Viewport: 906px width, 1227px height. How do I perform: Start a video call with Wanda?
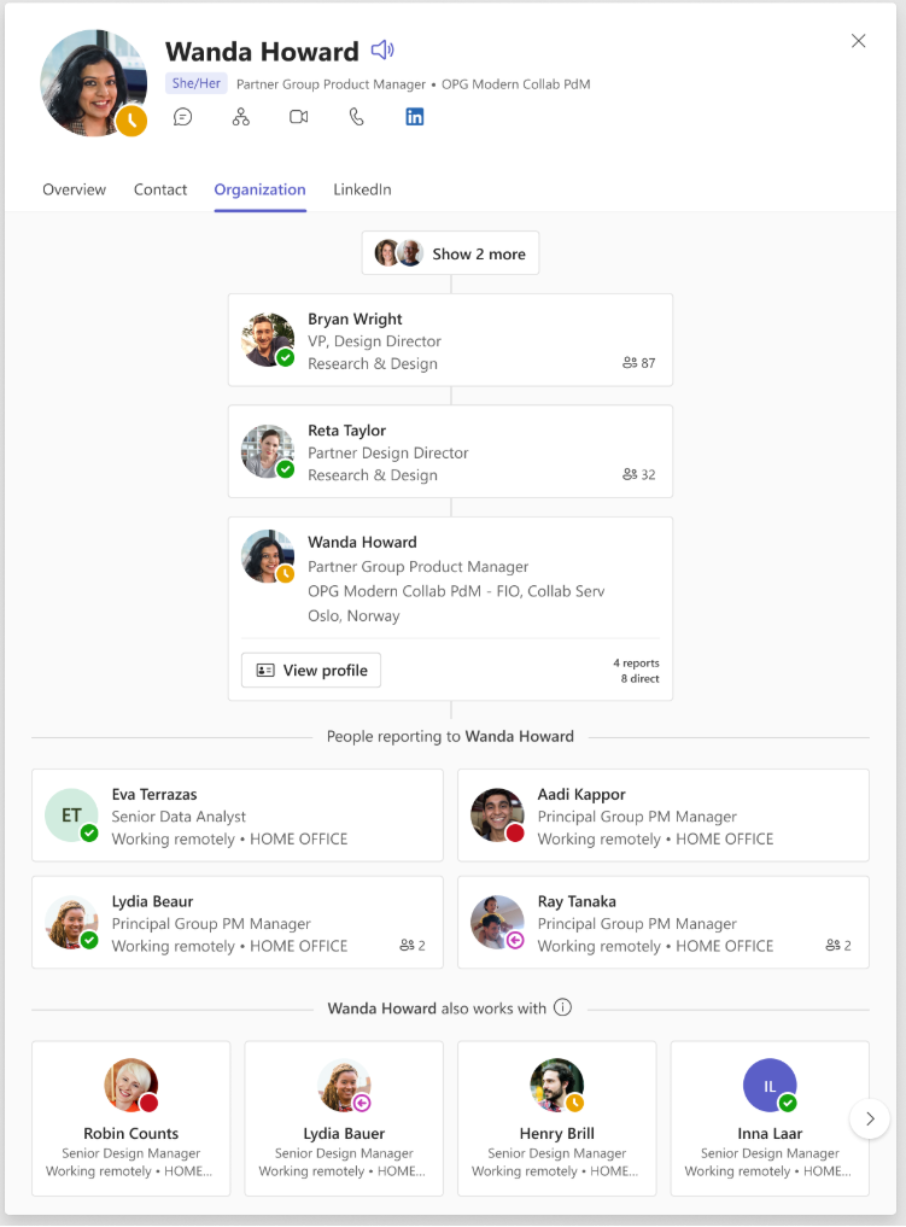click(x=298, y=117)
